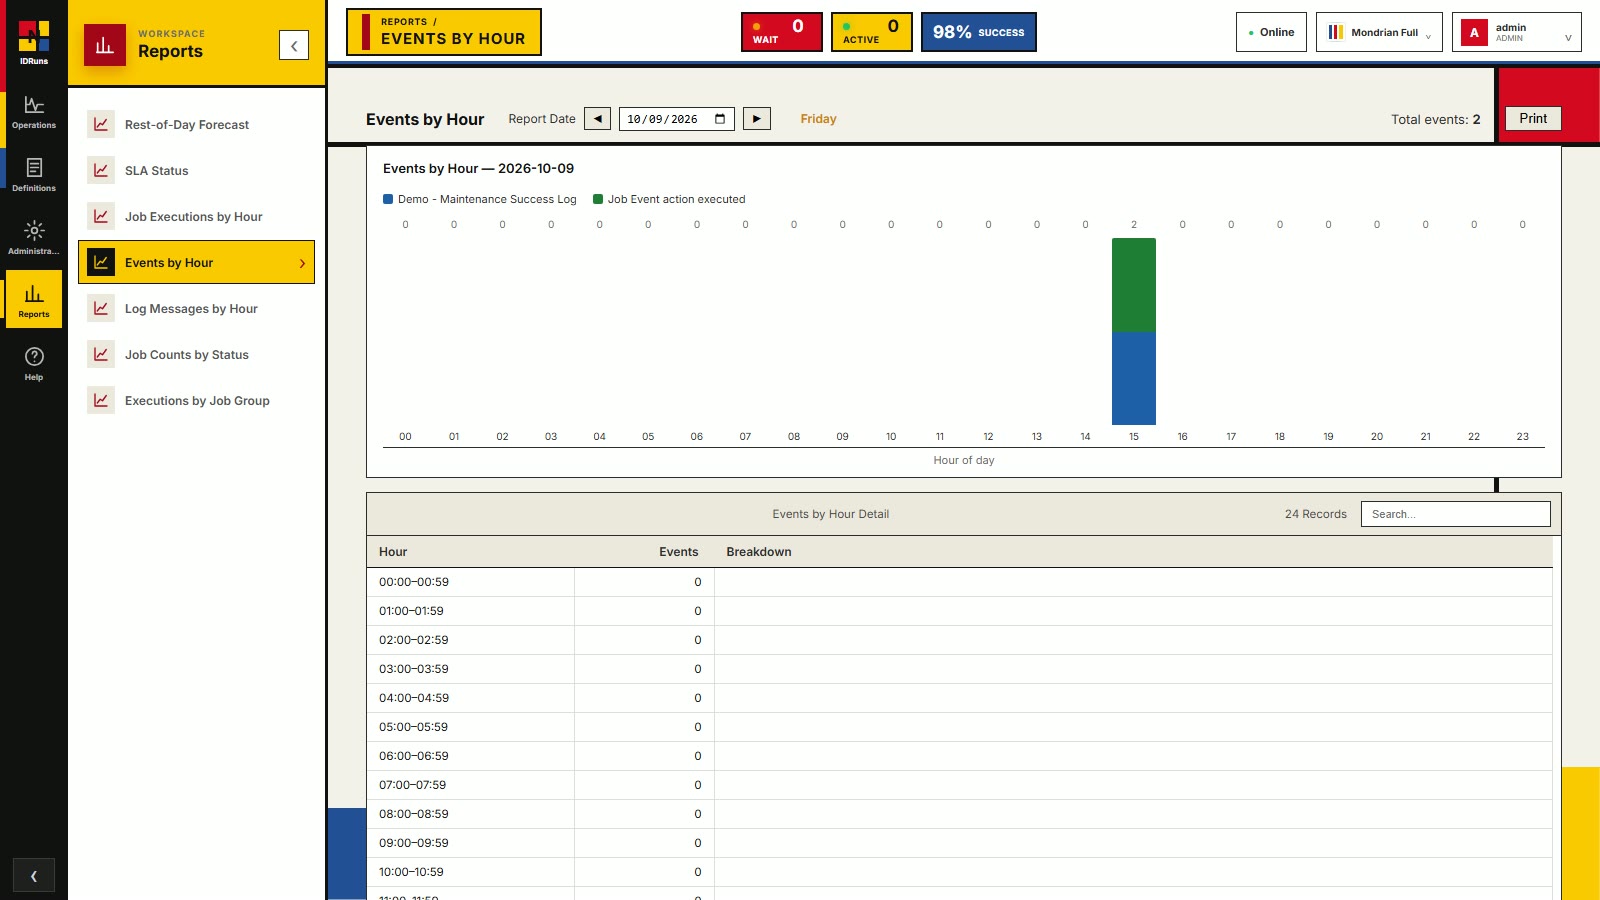
Task: Click the Wait 0 status badge
Action: point(782,32)
